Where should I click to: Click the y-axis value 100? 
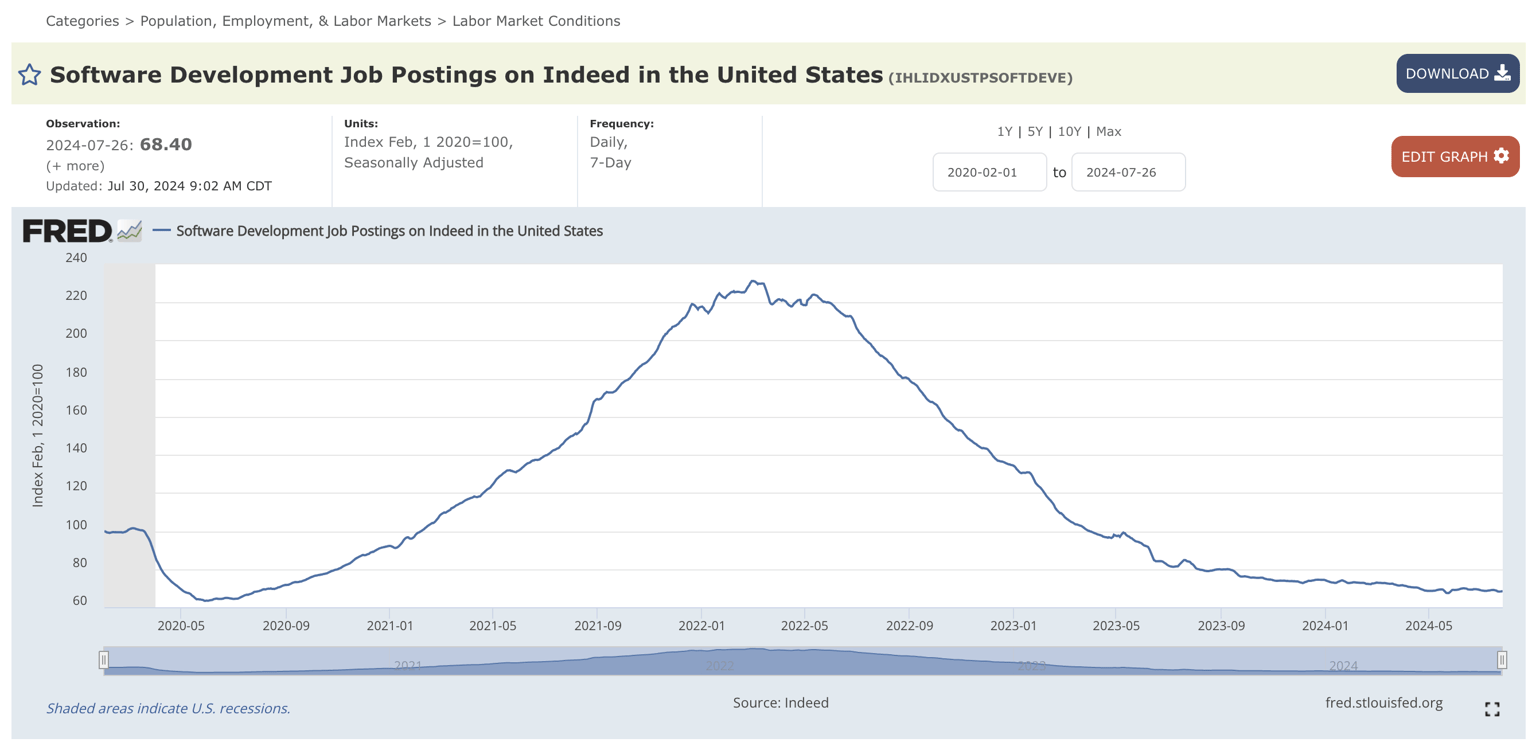click(76, 525)
